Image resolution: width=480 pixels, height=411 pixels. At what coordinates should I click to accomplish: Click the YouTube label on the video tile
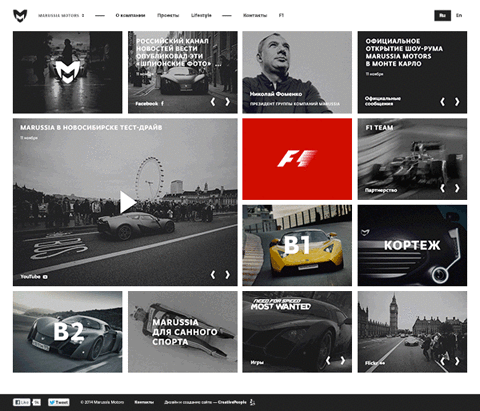[34, 277]
